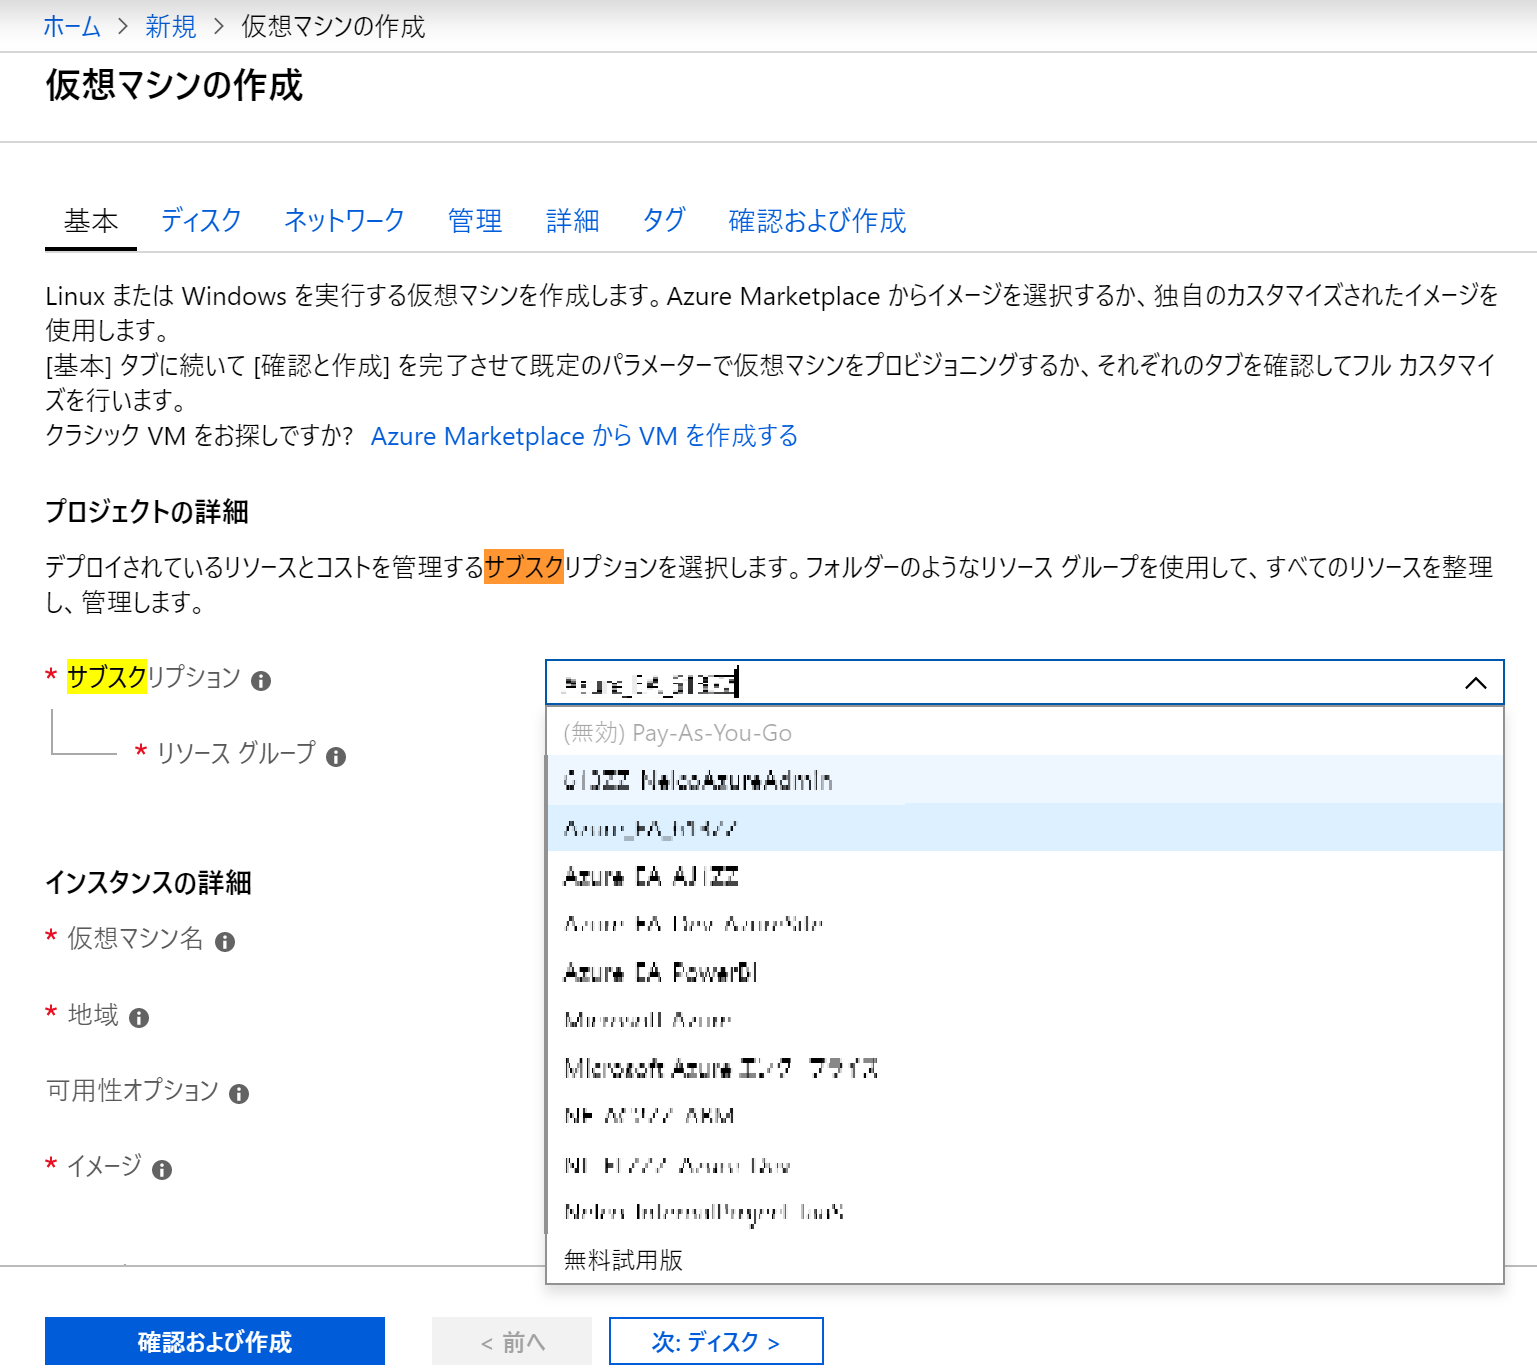Click info icon beside リソース グループ
The image size is (1537, 1369).
(x=336, y=757)
